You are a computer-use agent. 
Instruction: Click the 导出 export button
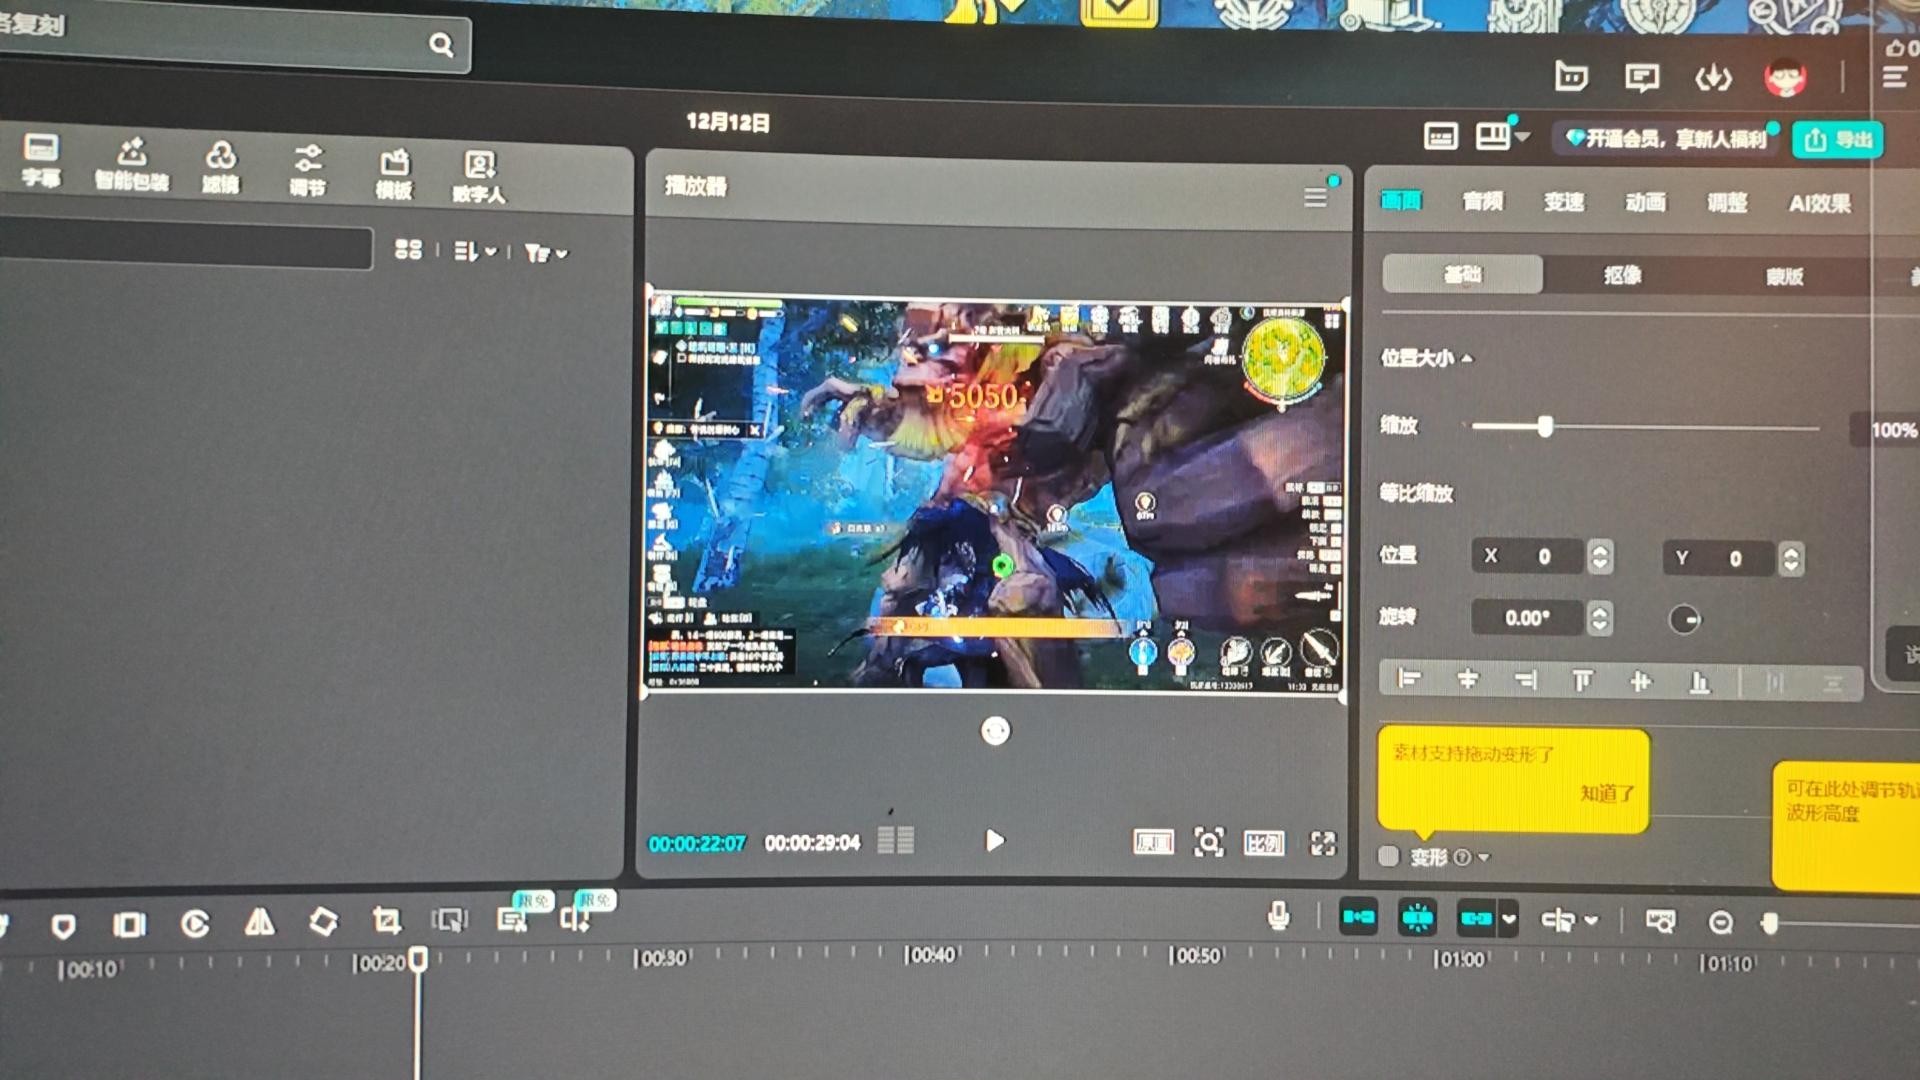pyautogui.click(x=1838, y=140)
